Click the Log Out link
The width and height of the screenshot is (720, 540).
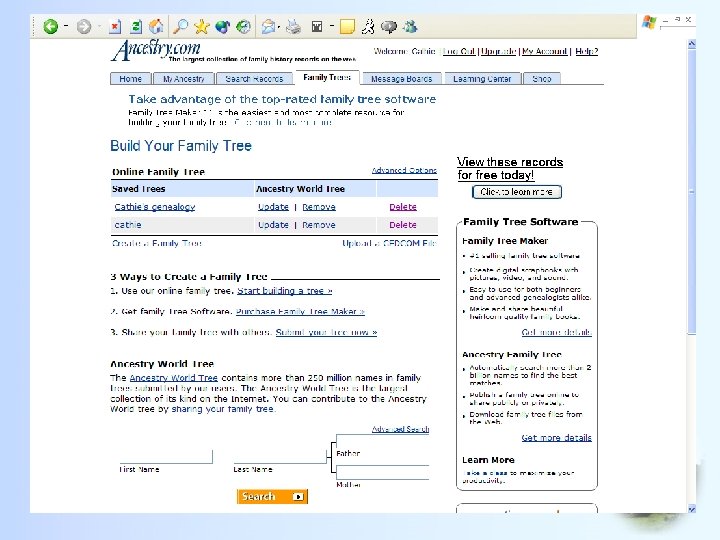(x=459, y=51)
